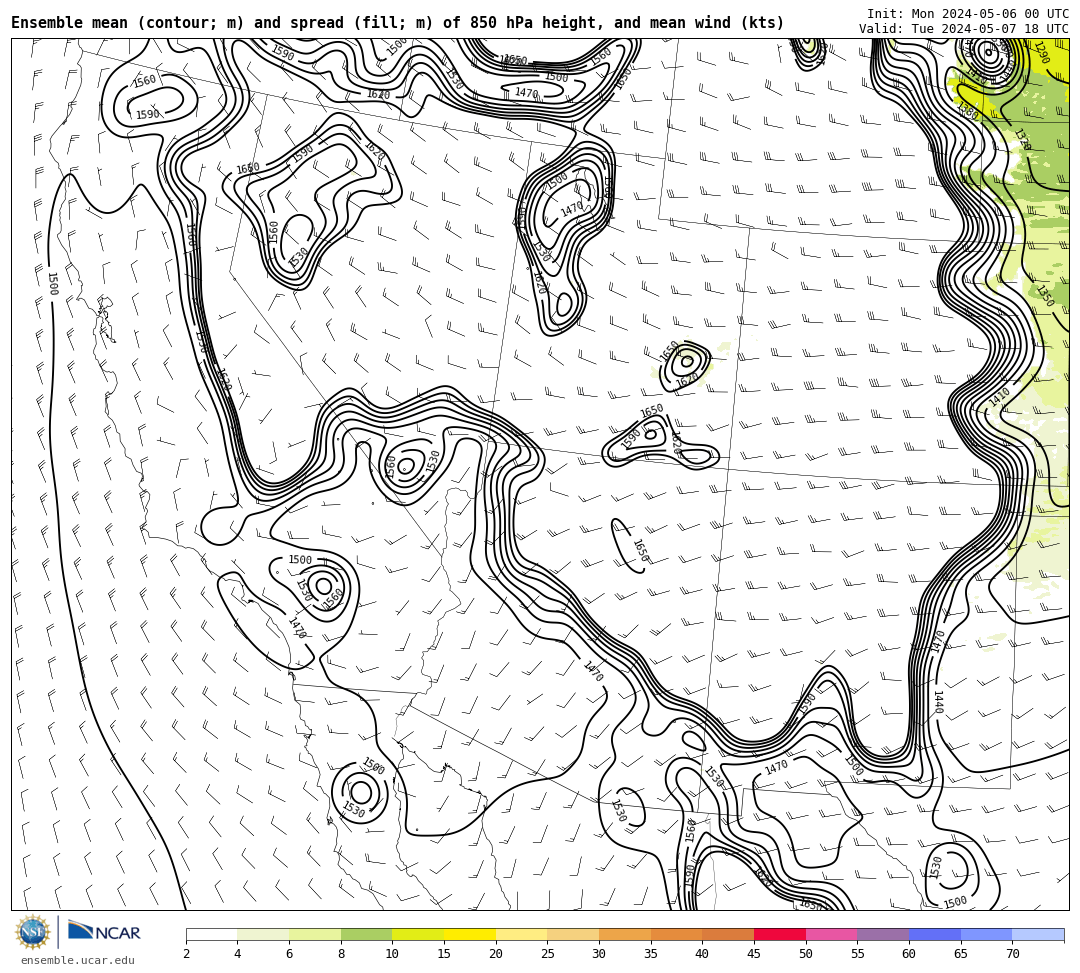
Task: Select the chart title 'Ensemble mean (contour; m)...'
Action: click(x=397, y=23)
